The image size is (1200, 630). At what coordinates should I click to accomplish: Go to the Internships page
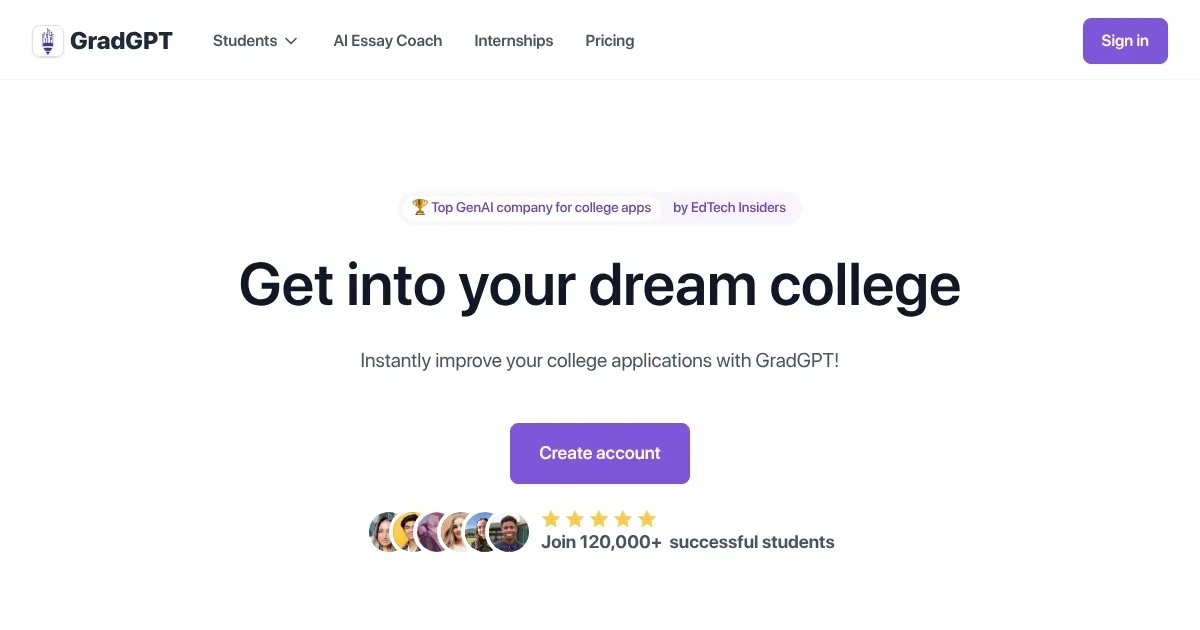513,41
